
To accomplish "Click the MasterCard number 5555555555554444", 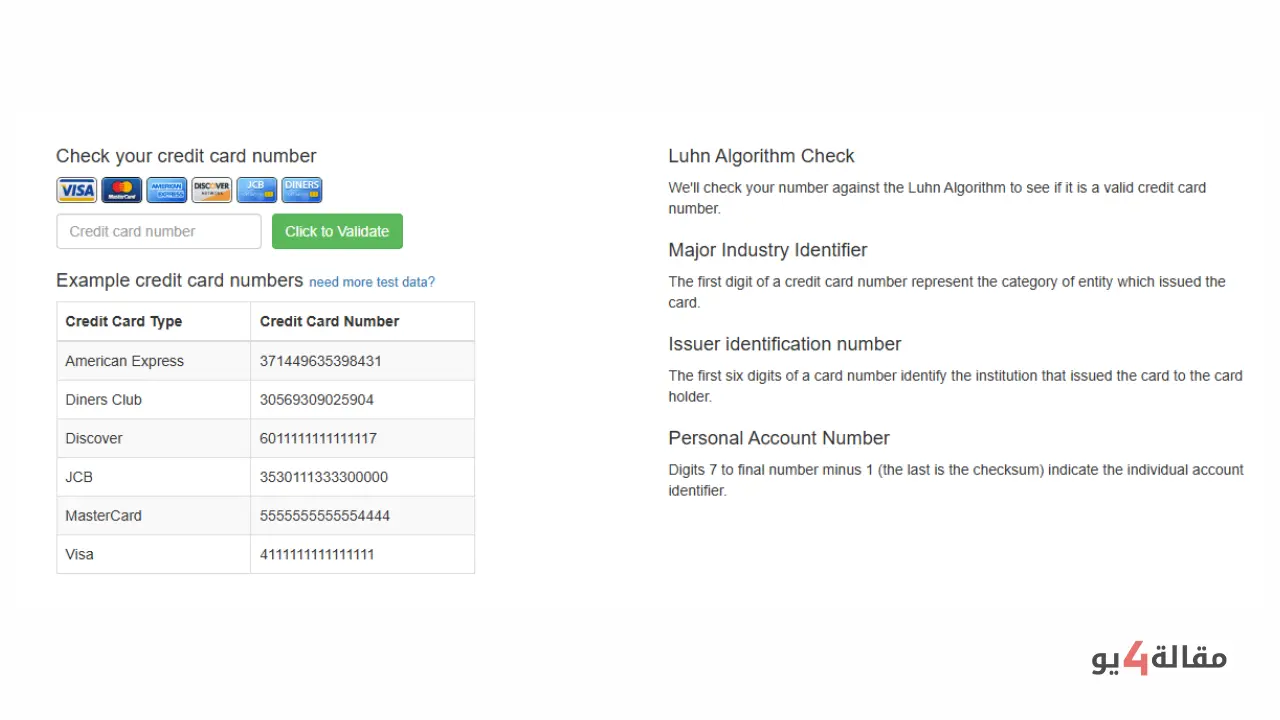I will [x=324, y=516].
